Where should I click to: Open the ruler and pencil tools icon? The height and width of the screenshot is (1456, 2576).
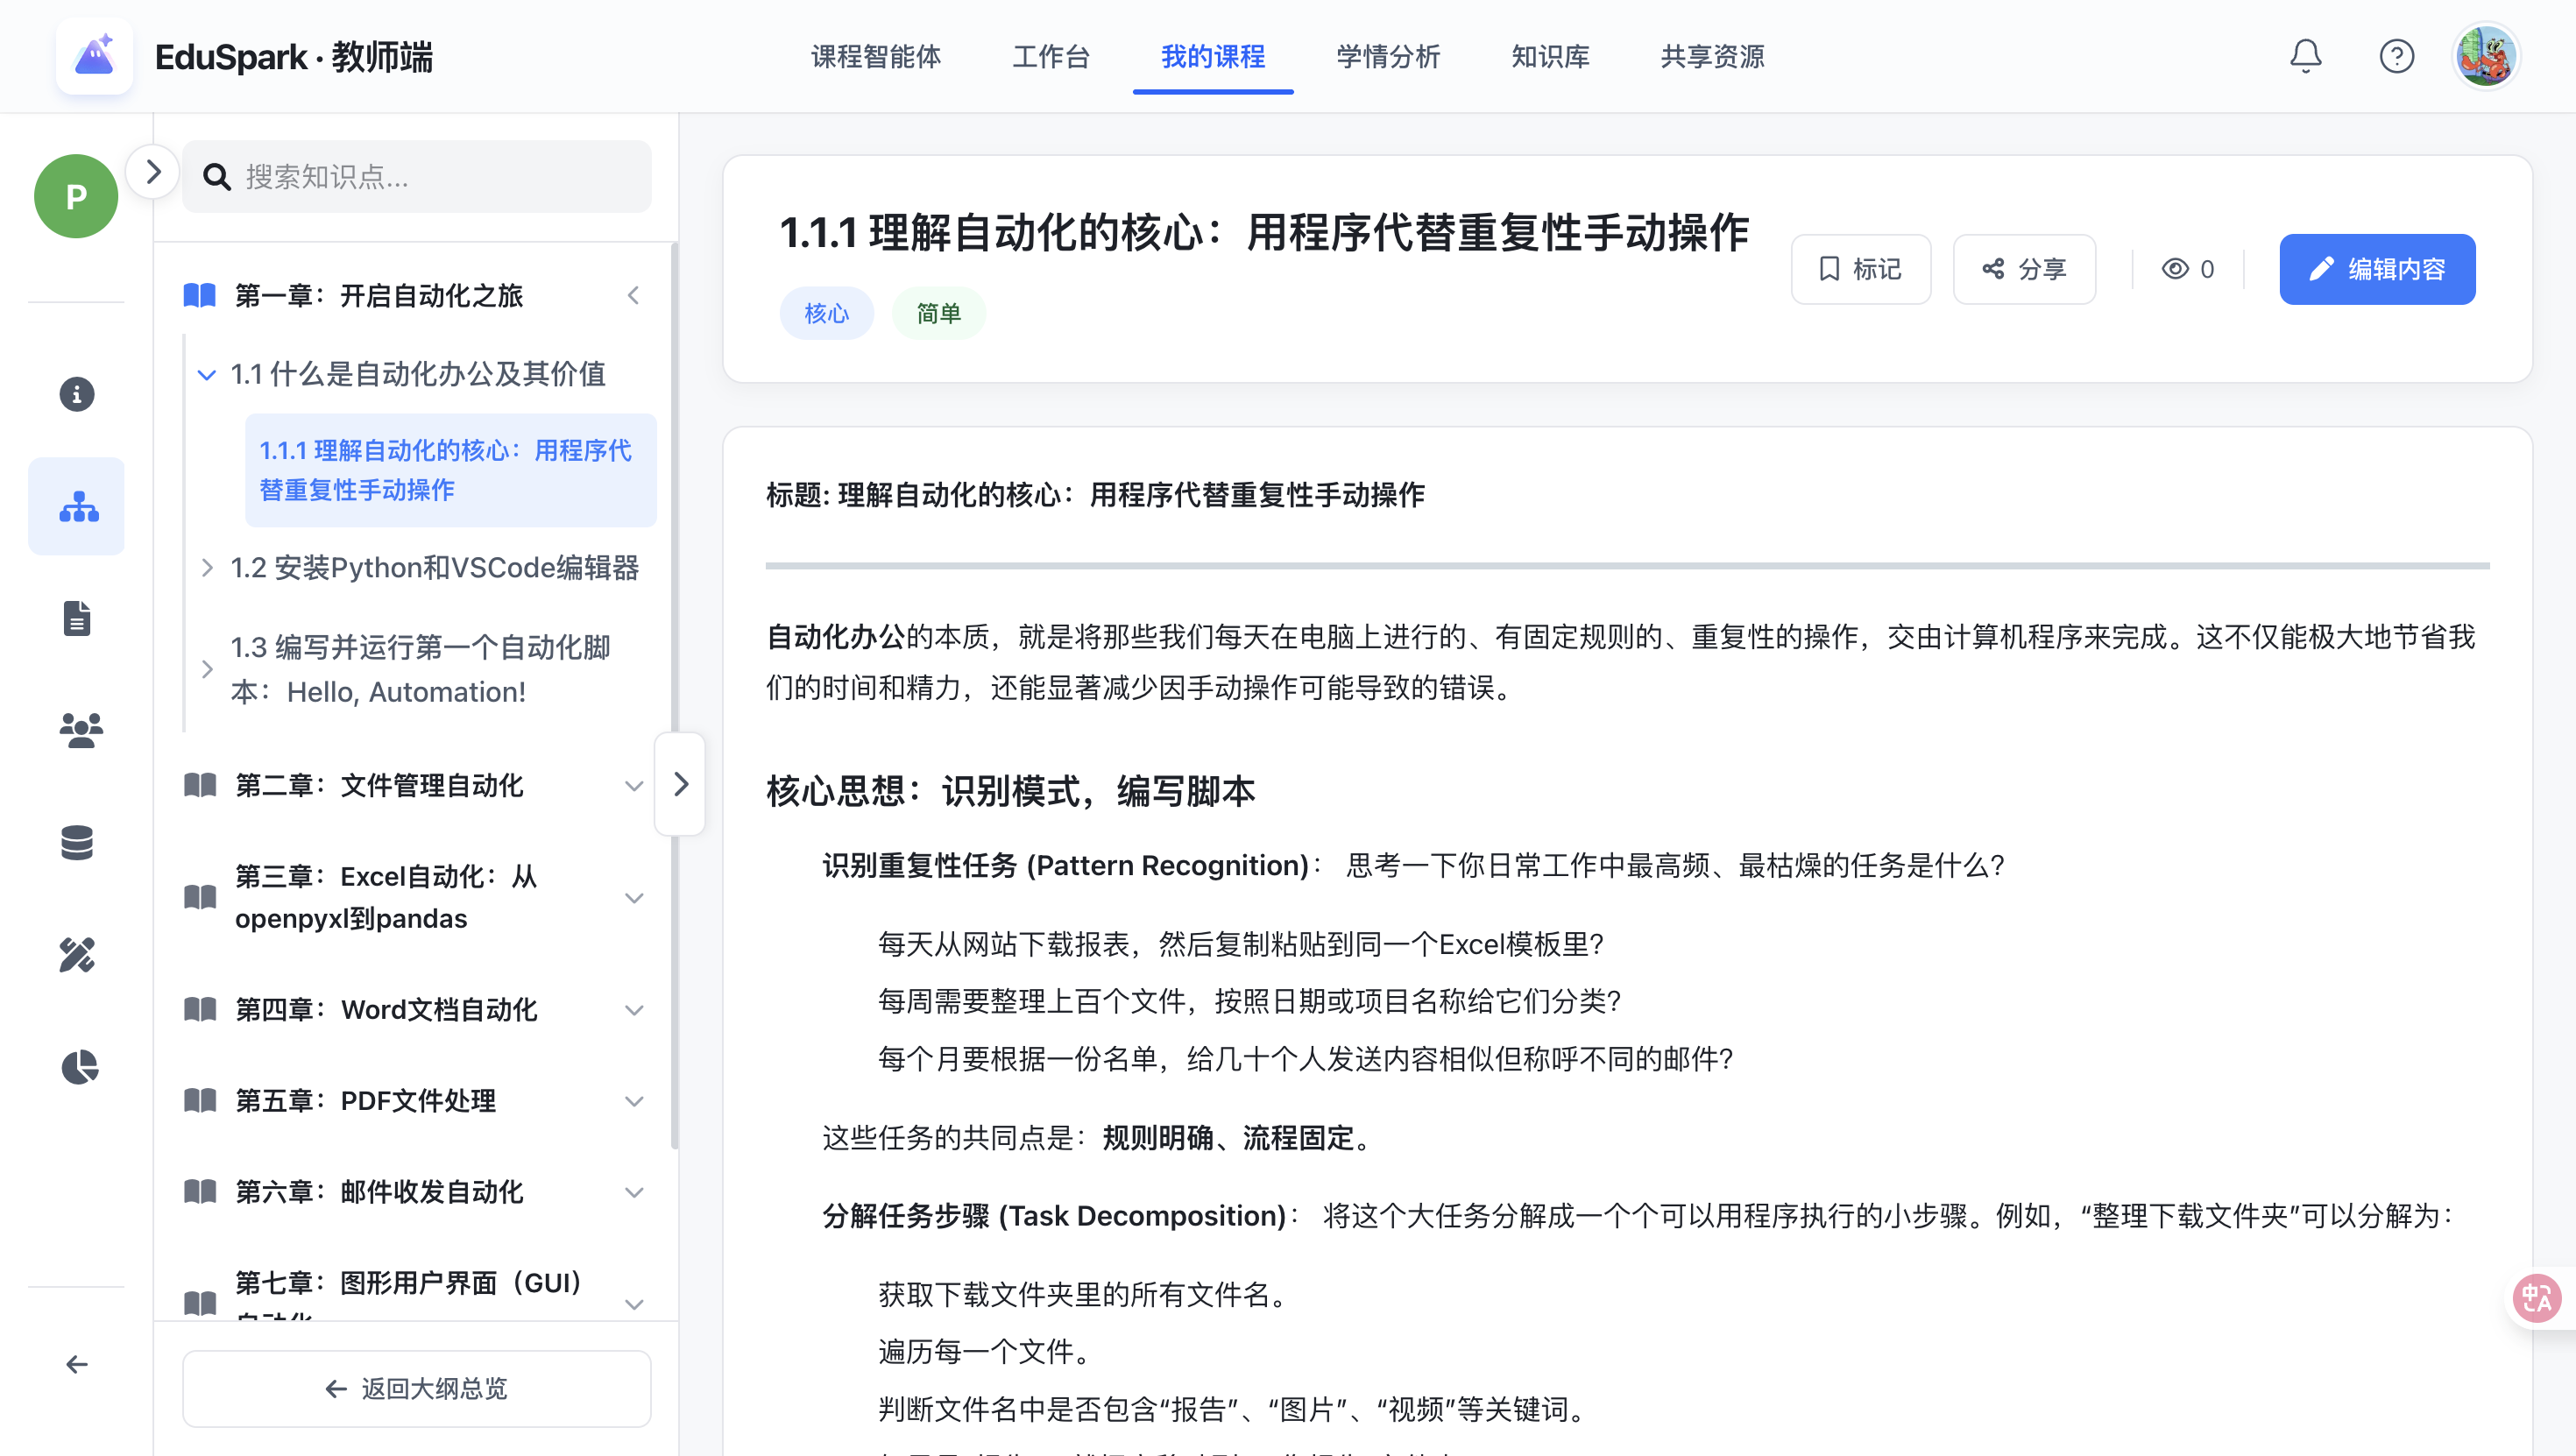tap(77, 954)
